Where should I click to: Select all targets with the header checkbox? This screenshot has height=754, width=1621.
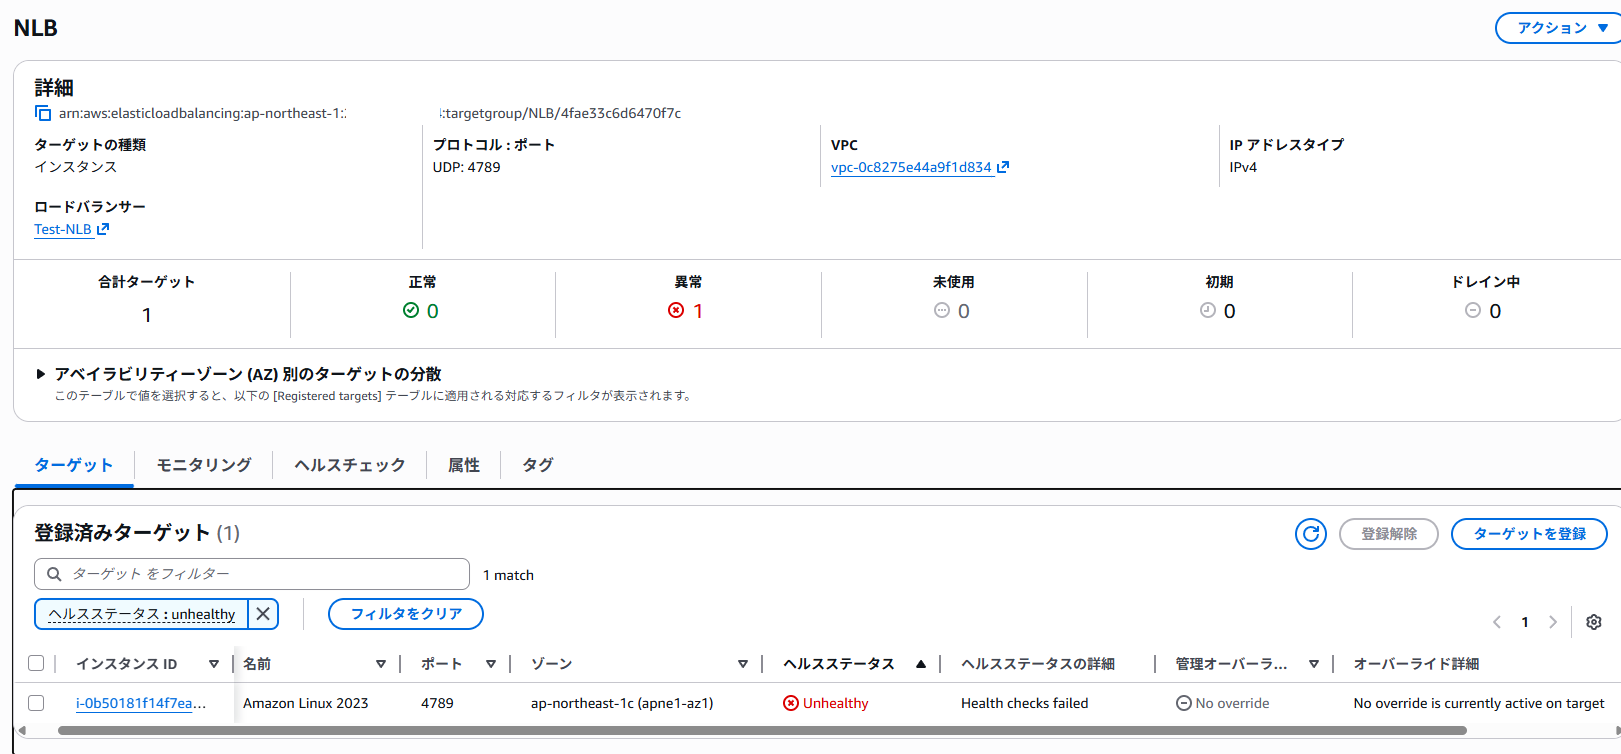[x=36, y=663]
